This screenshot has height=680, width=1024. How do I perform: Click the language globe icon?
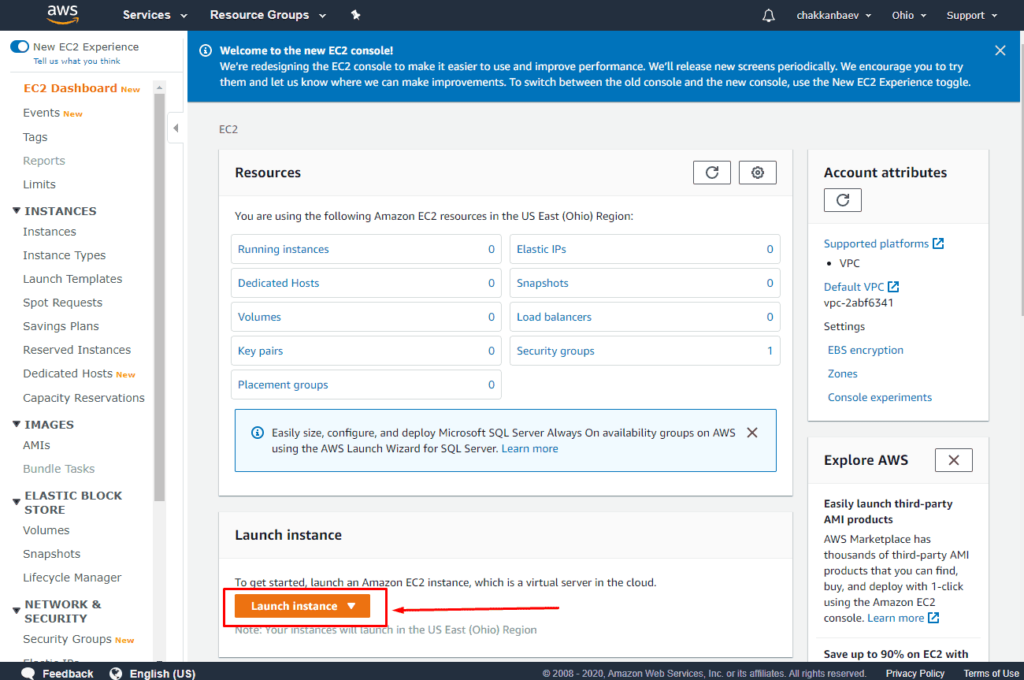coord(116,673)
